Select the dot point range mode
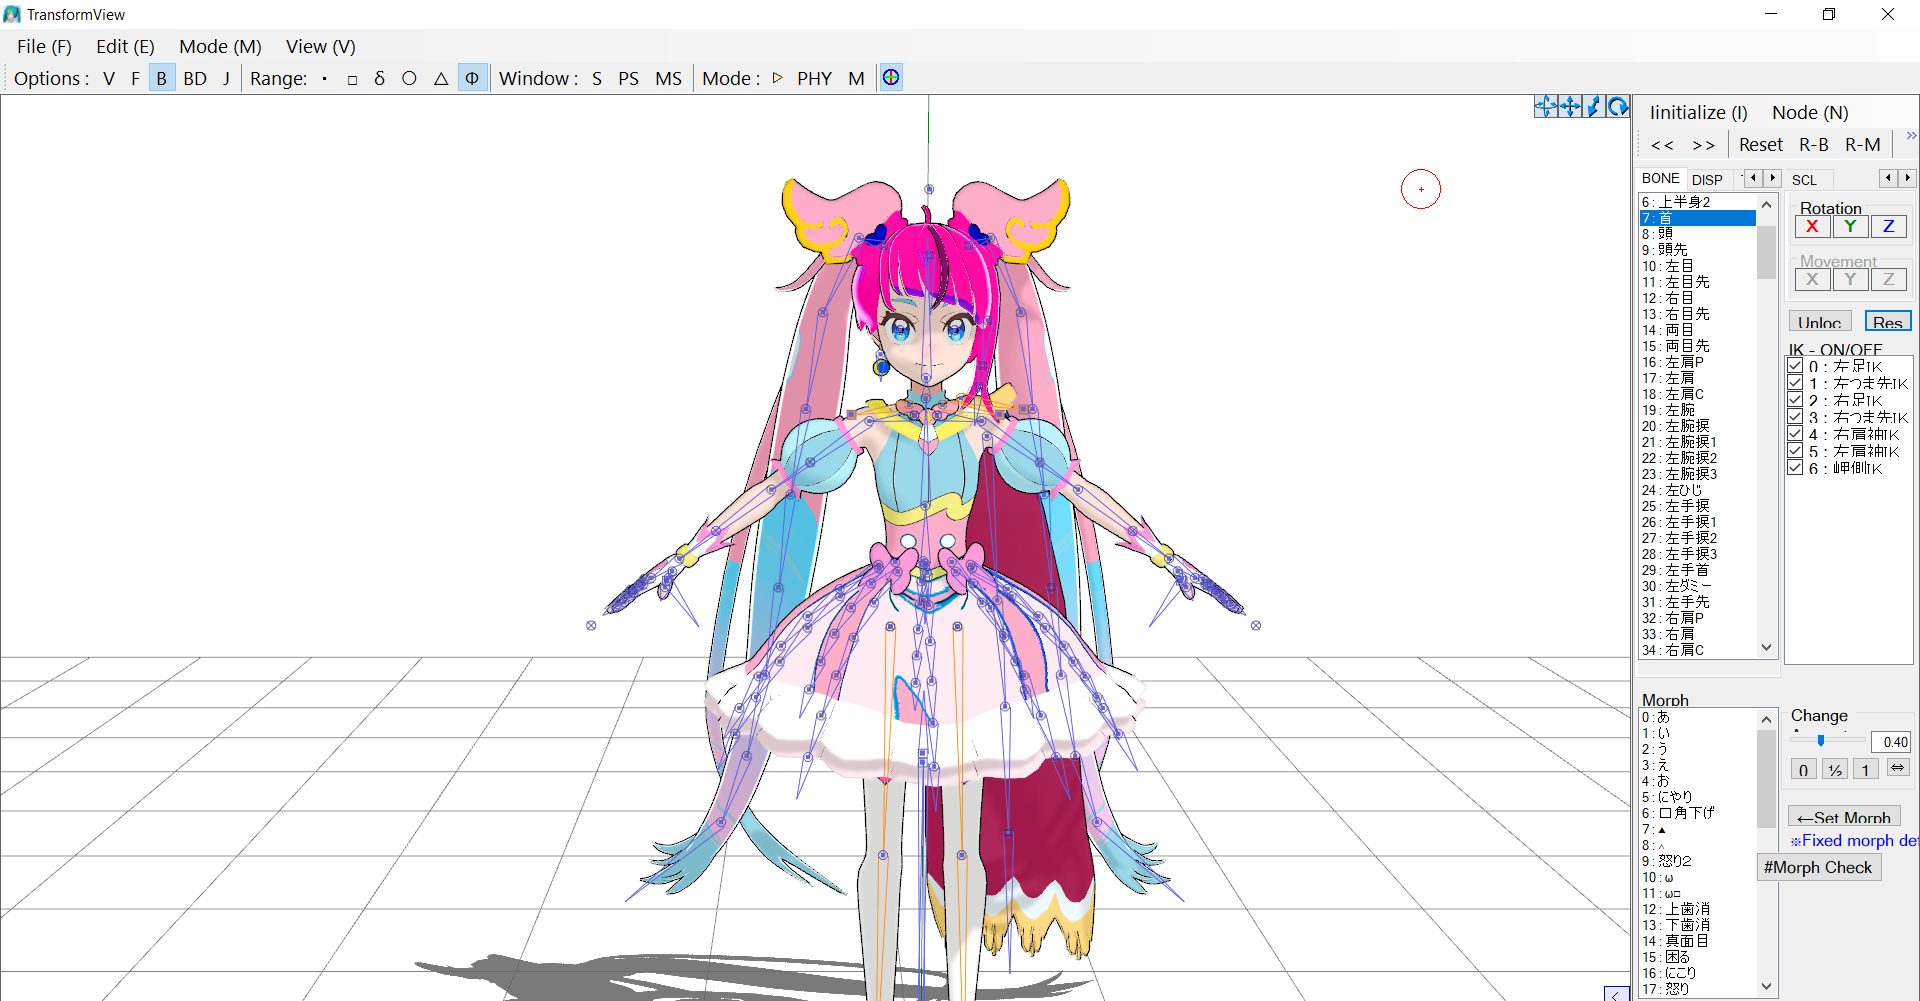This screenshot has width=1920, height=1001. pos(324,78)
